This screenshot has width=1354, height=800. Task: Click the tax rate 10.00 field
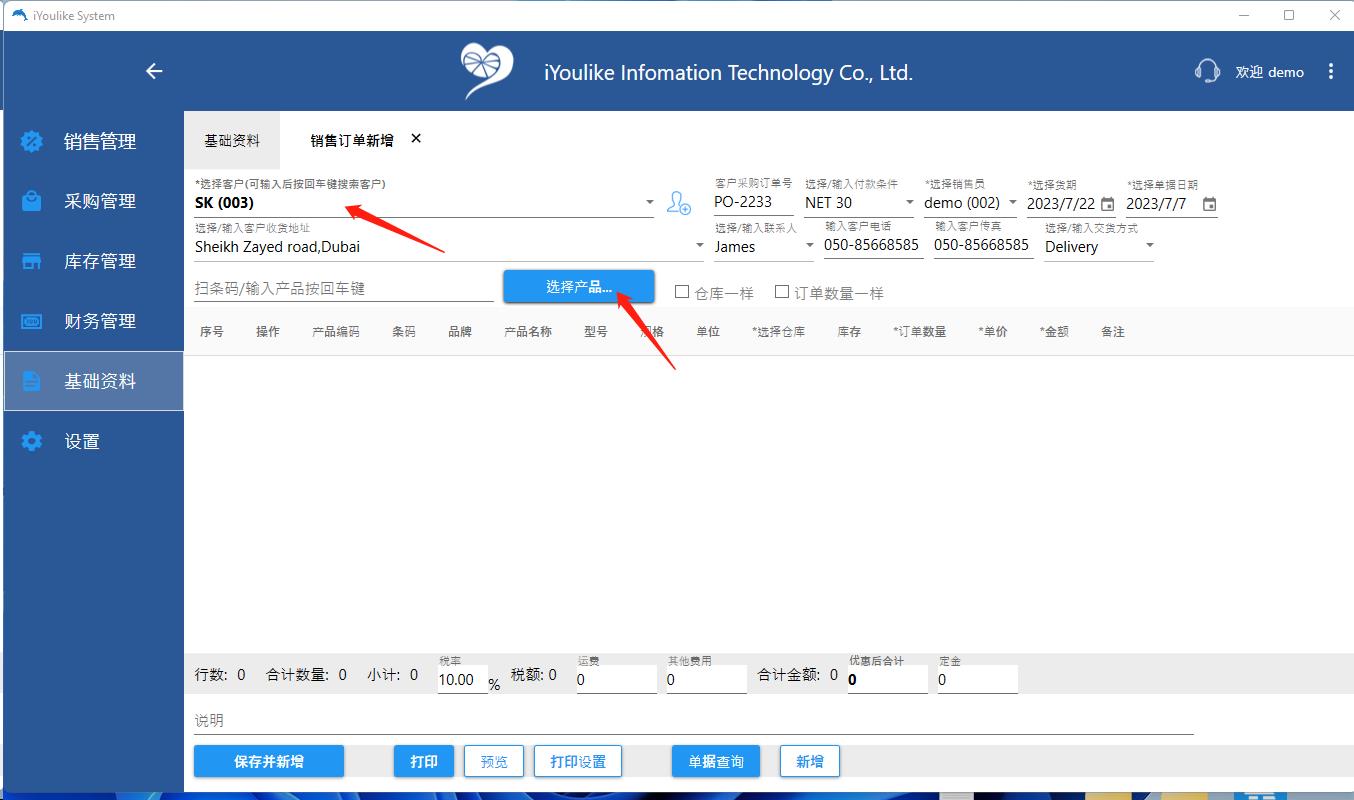[x=462, y=680]
